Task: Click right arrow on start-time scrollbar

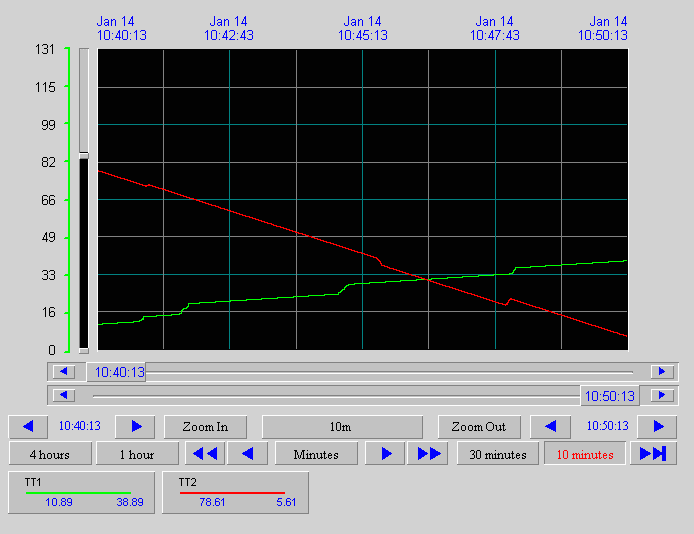Action: click(x=662, y=371)
